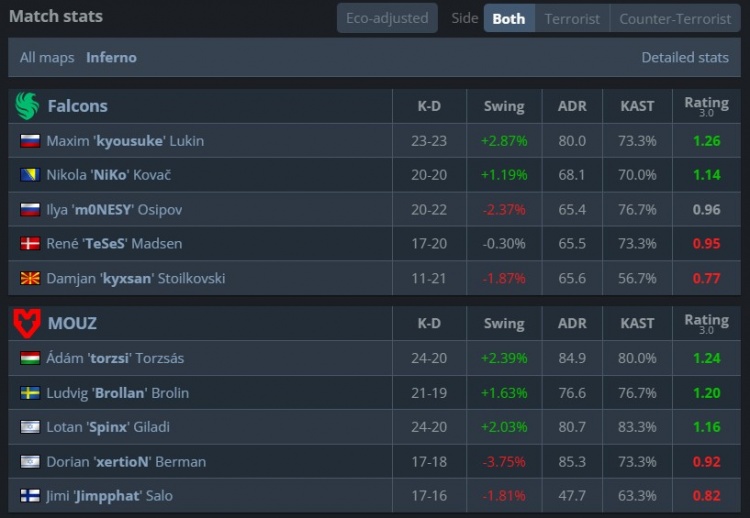The width and height of the screenshot is (750, 518).
Task: Click the Finnish flag beside Jimpphat
Action: [29, 496]
